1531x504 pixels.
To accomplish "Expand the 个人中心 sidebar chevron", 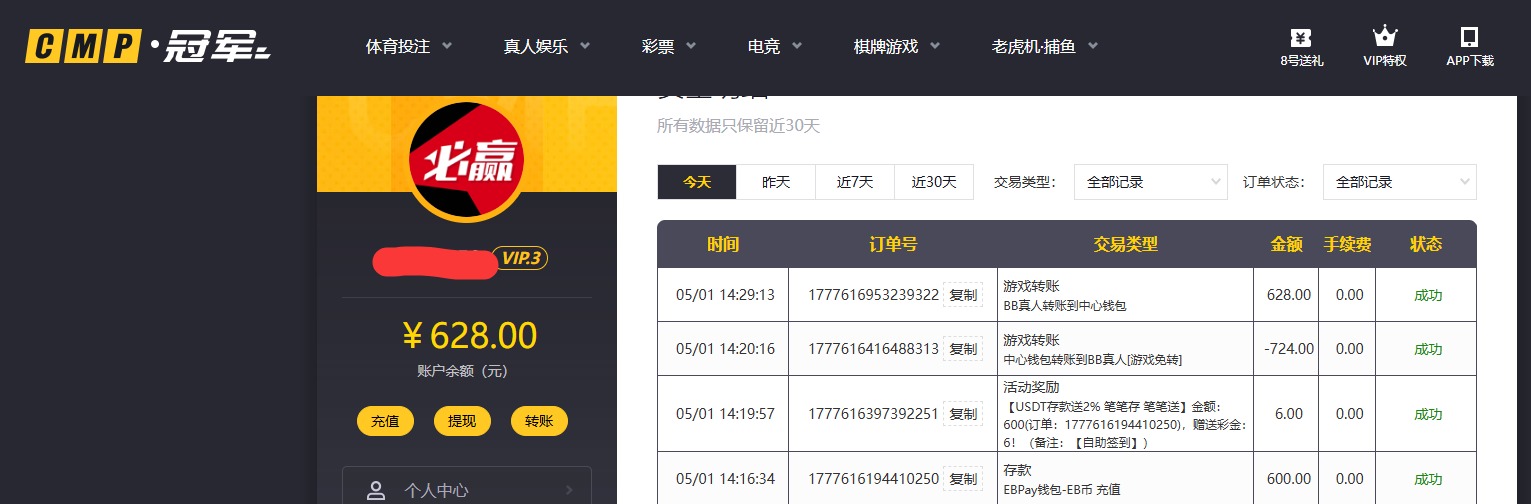I will tap(569, 490).
